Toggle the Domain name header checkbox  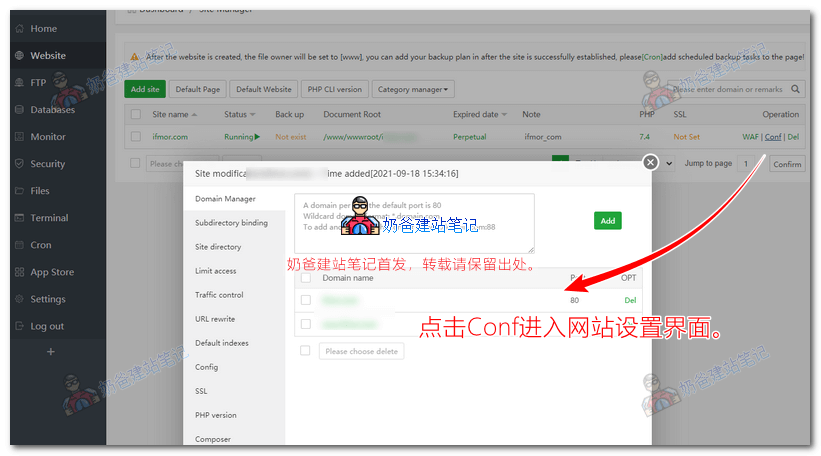pos(306,278)
